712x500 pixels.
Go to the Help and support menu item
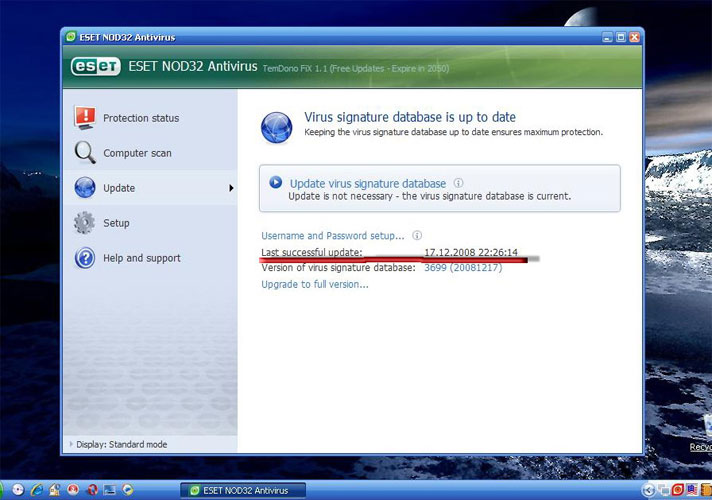pos(141,258)
